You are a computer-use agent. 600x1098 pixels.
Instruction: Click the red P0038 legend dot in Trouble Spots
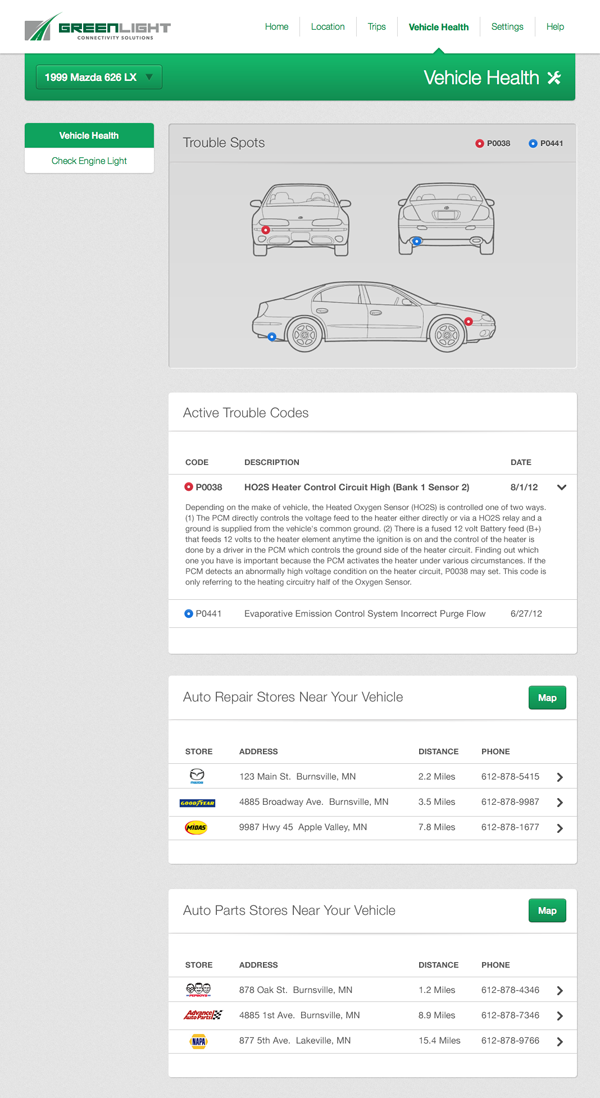[480, 144]
